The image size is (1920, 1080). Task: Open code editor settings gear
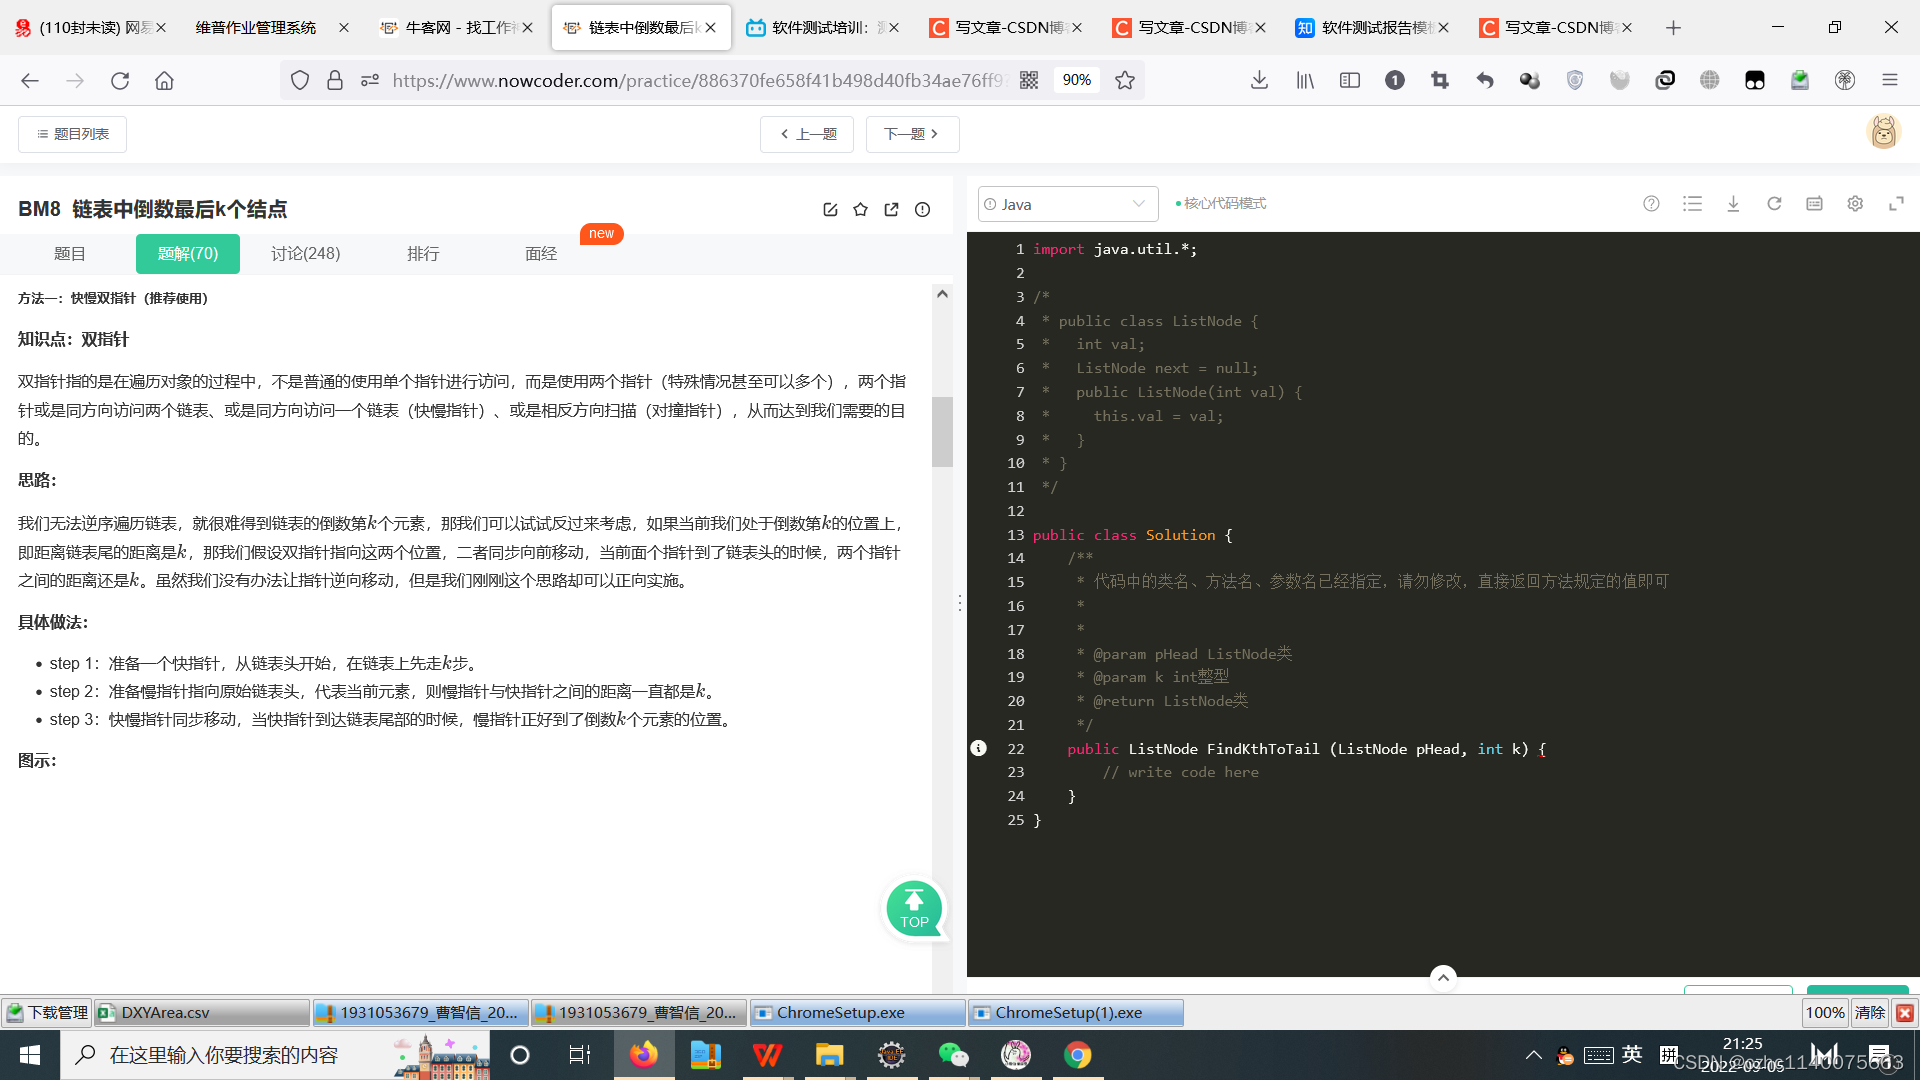(1855, 203)
